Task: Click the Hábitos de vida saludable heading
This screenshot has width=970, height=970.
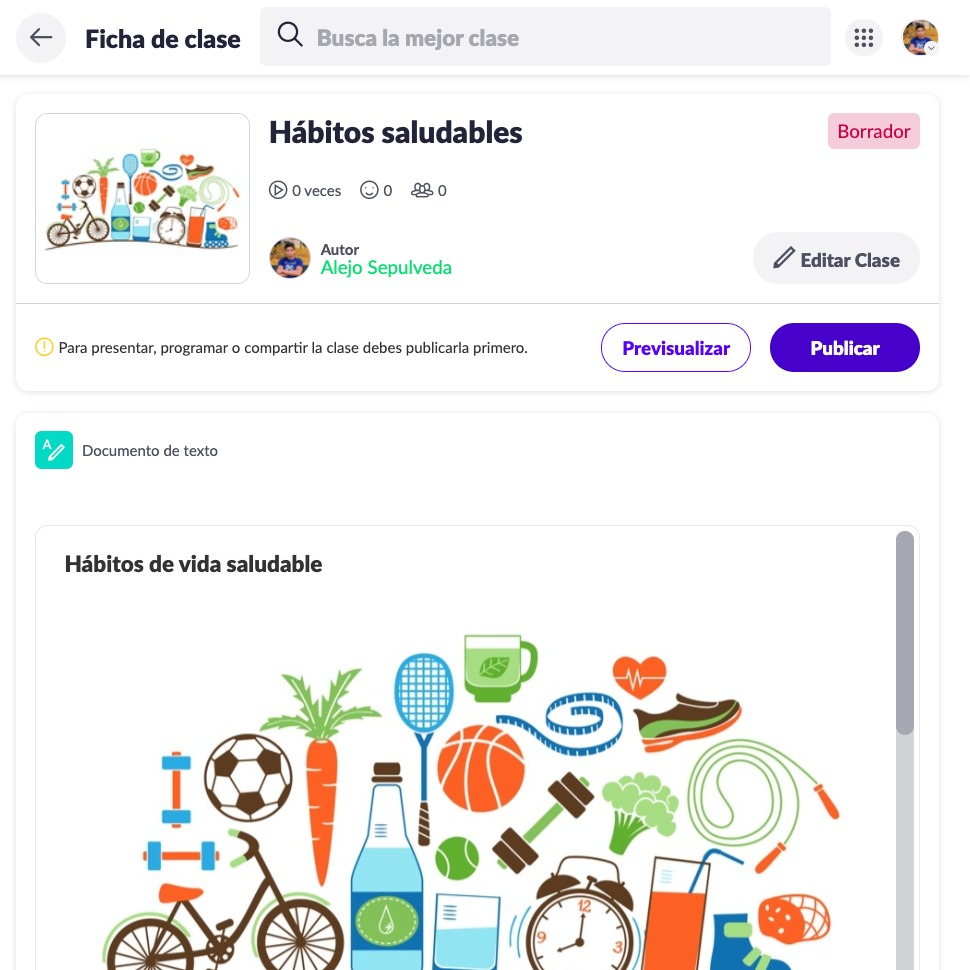Action: pyautogui.click(x=194, y=564)
